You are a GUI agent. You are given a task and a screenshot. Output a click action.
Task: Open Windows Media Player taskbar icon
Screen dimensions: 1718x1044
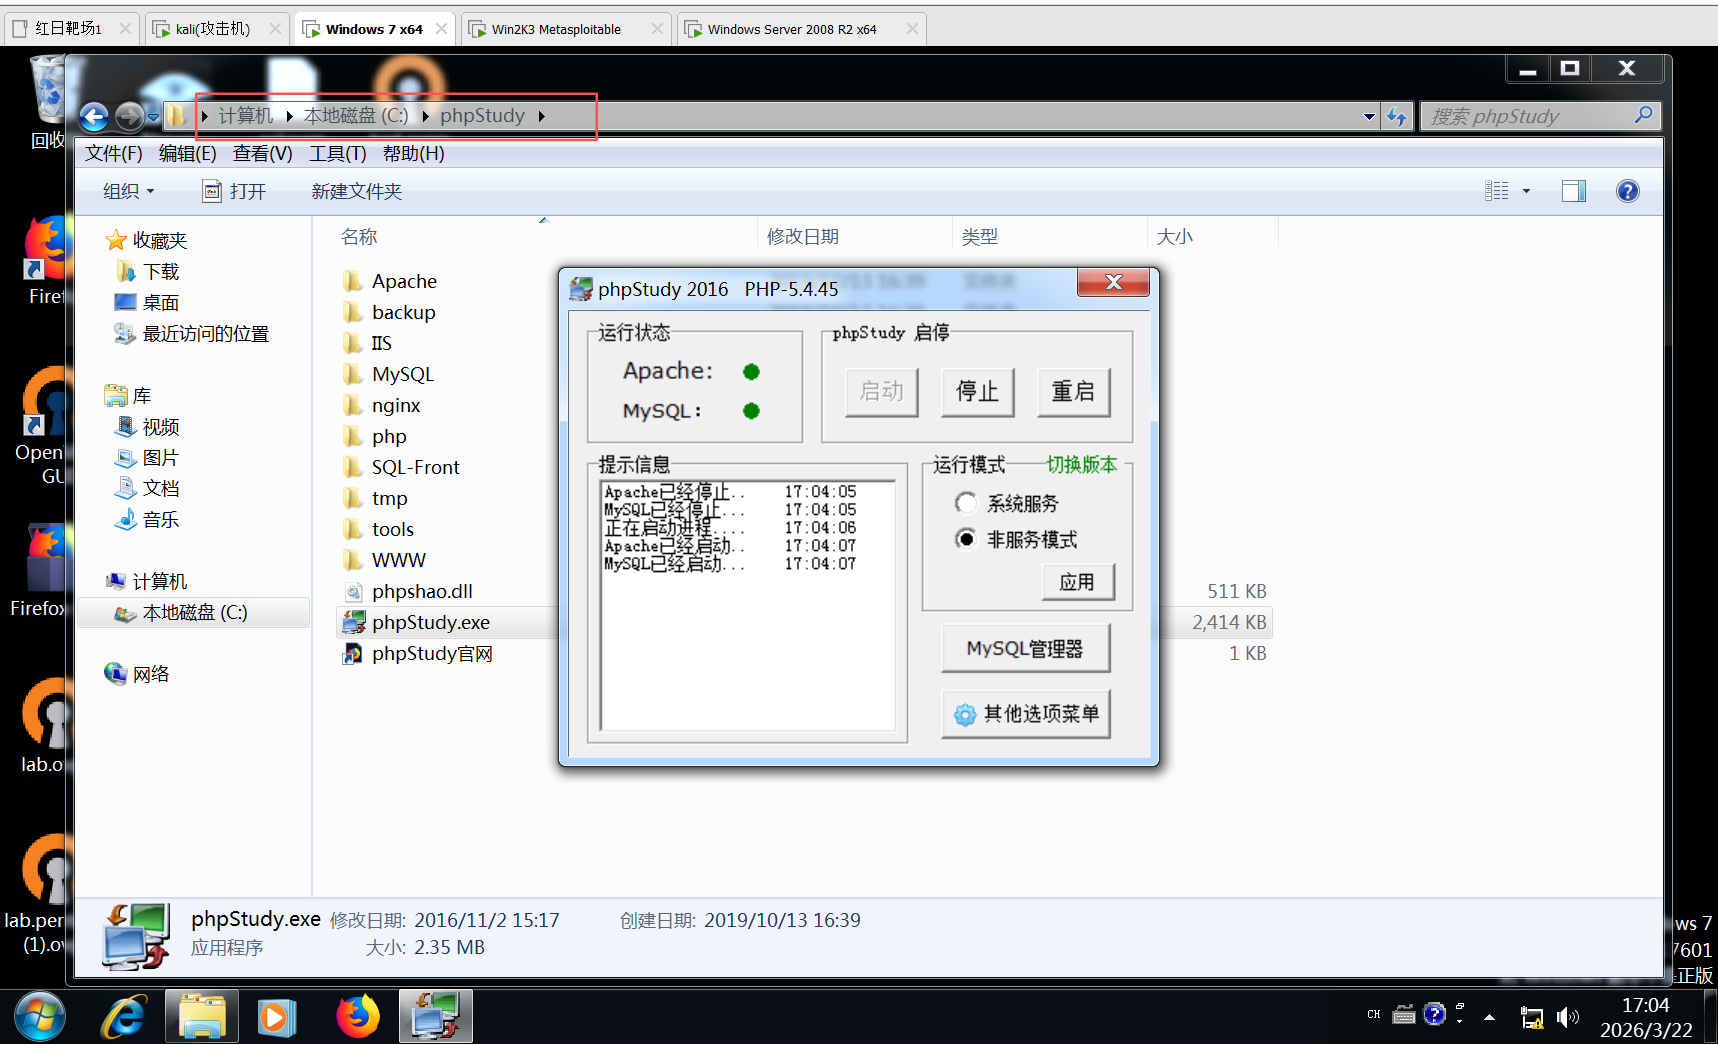click(277, 1017)
